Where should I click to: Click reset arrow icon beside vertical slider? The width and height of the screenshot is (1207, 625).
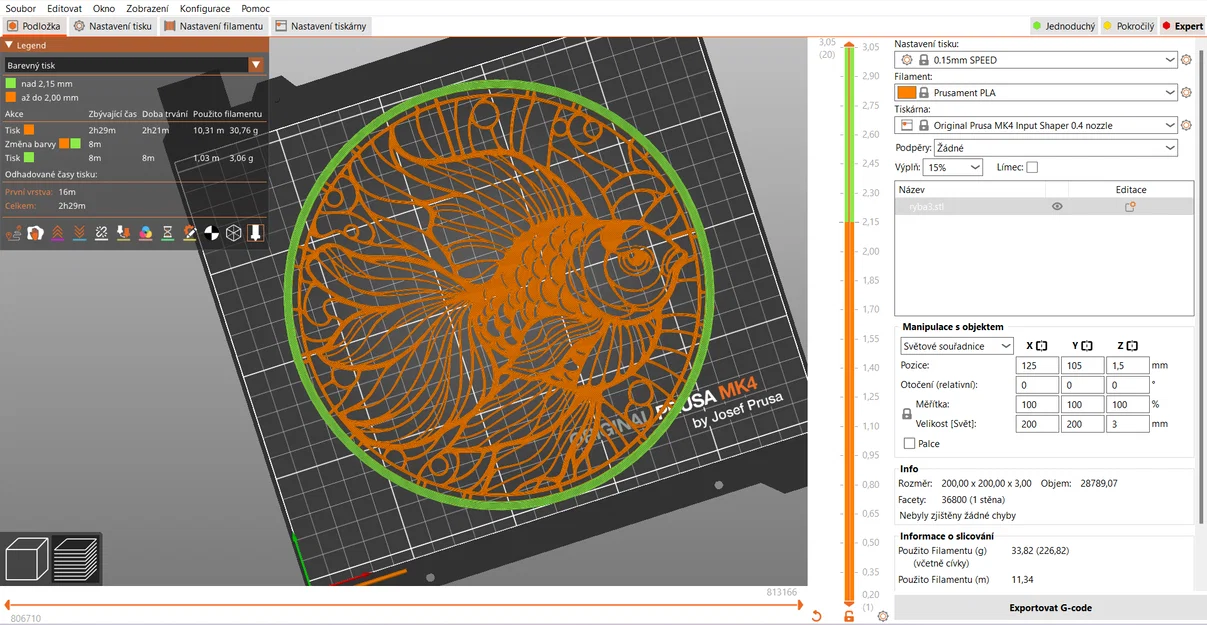816,616
